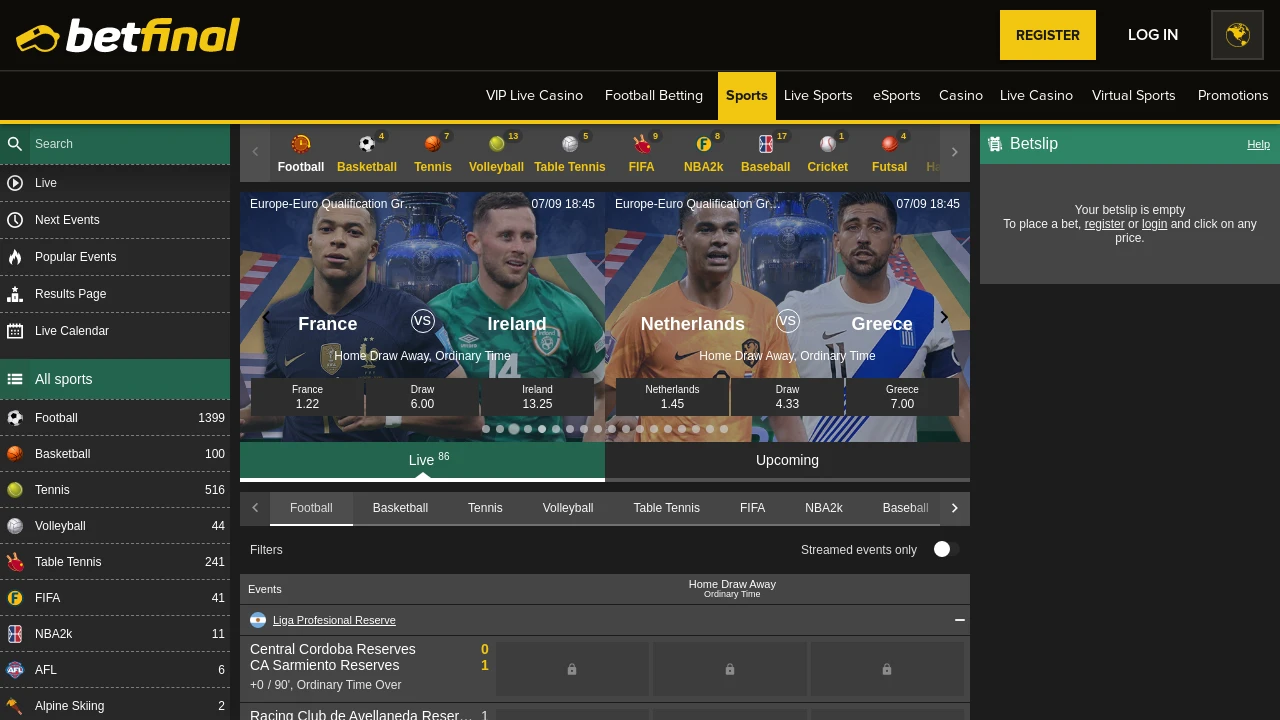The height and width of the screenshot is (720, 1280).
Task: Click the Betslip receipt icon
Action: click(x=995, y=144)
